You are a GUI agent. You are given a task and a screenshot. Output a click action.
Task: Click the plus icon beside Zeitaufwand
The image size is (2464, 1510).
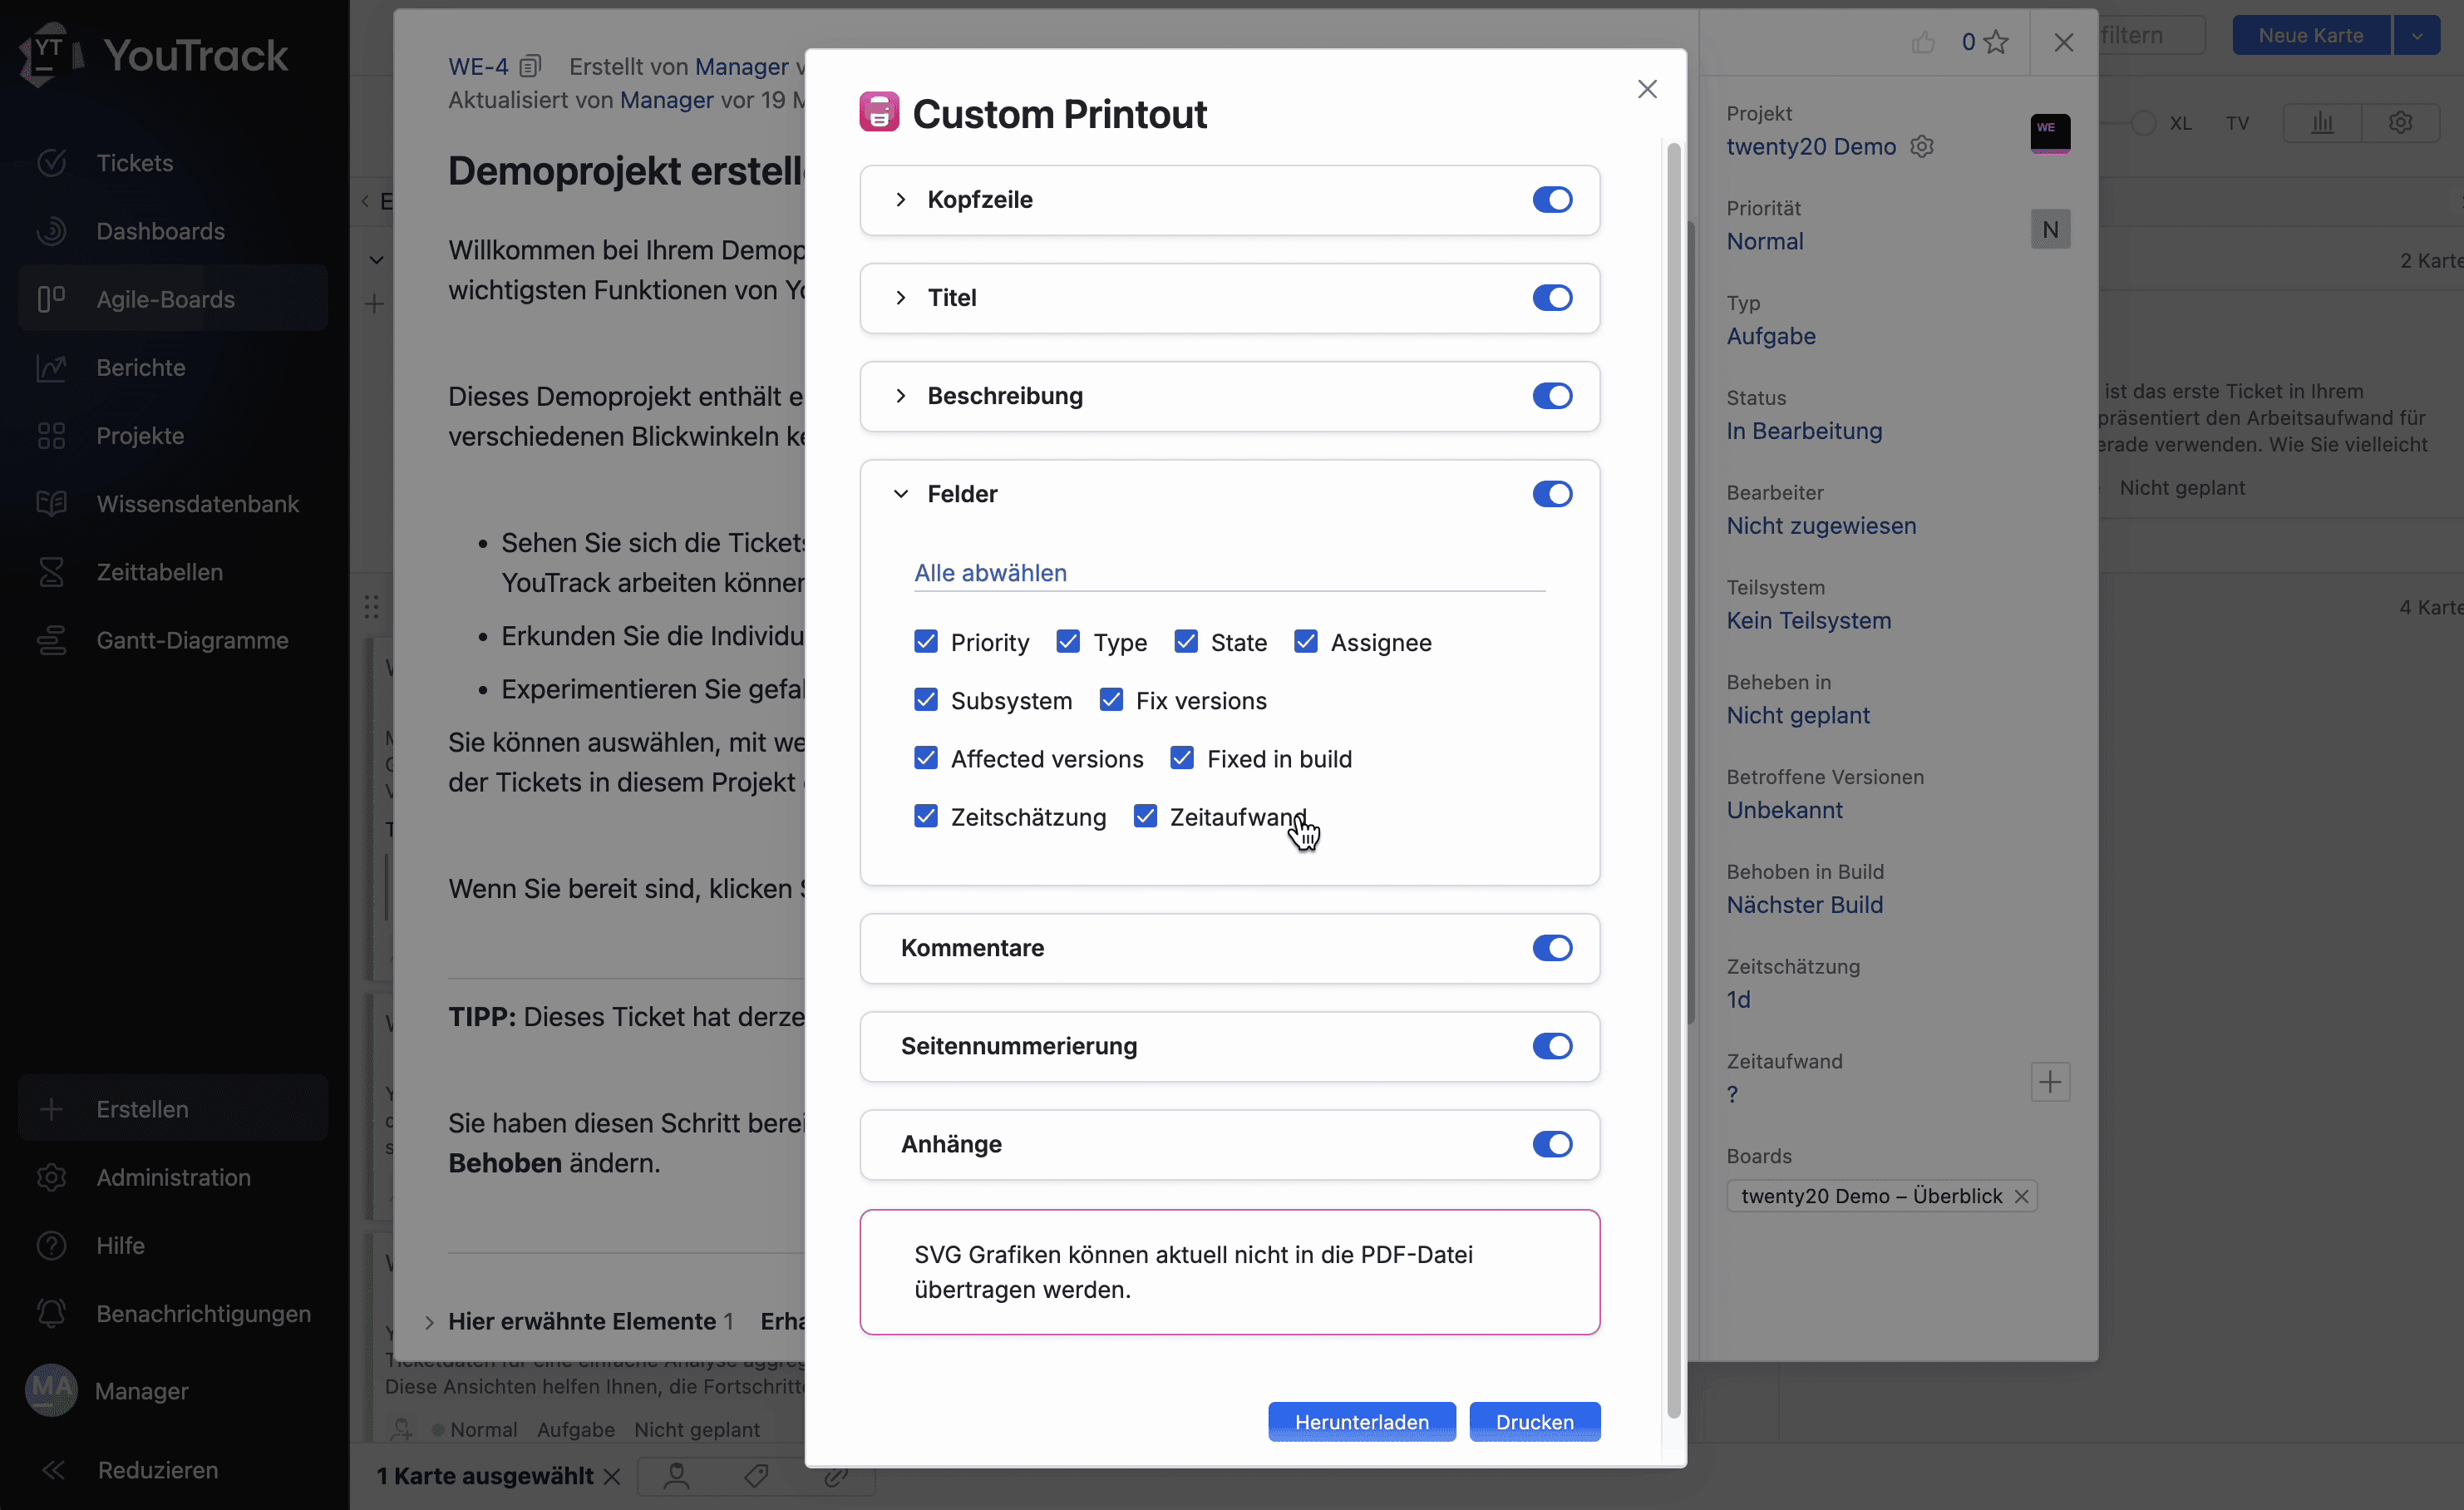[x=2049, y=1081]
